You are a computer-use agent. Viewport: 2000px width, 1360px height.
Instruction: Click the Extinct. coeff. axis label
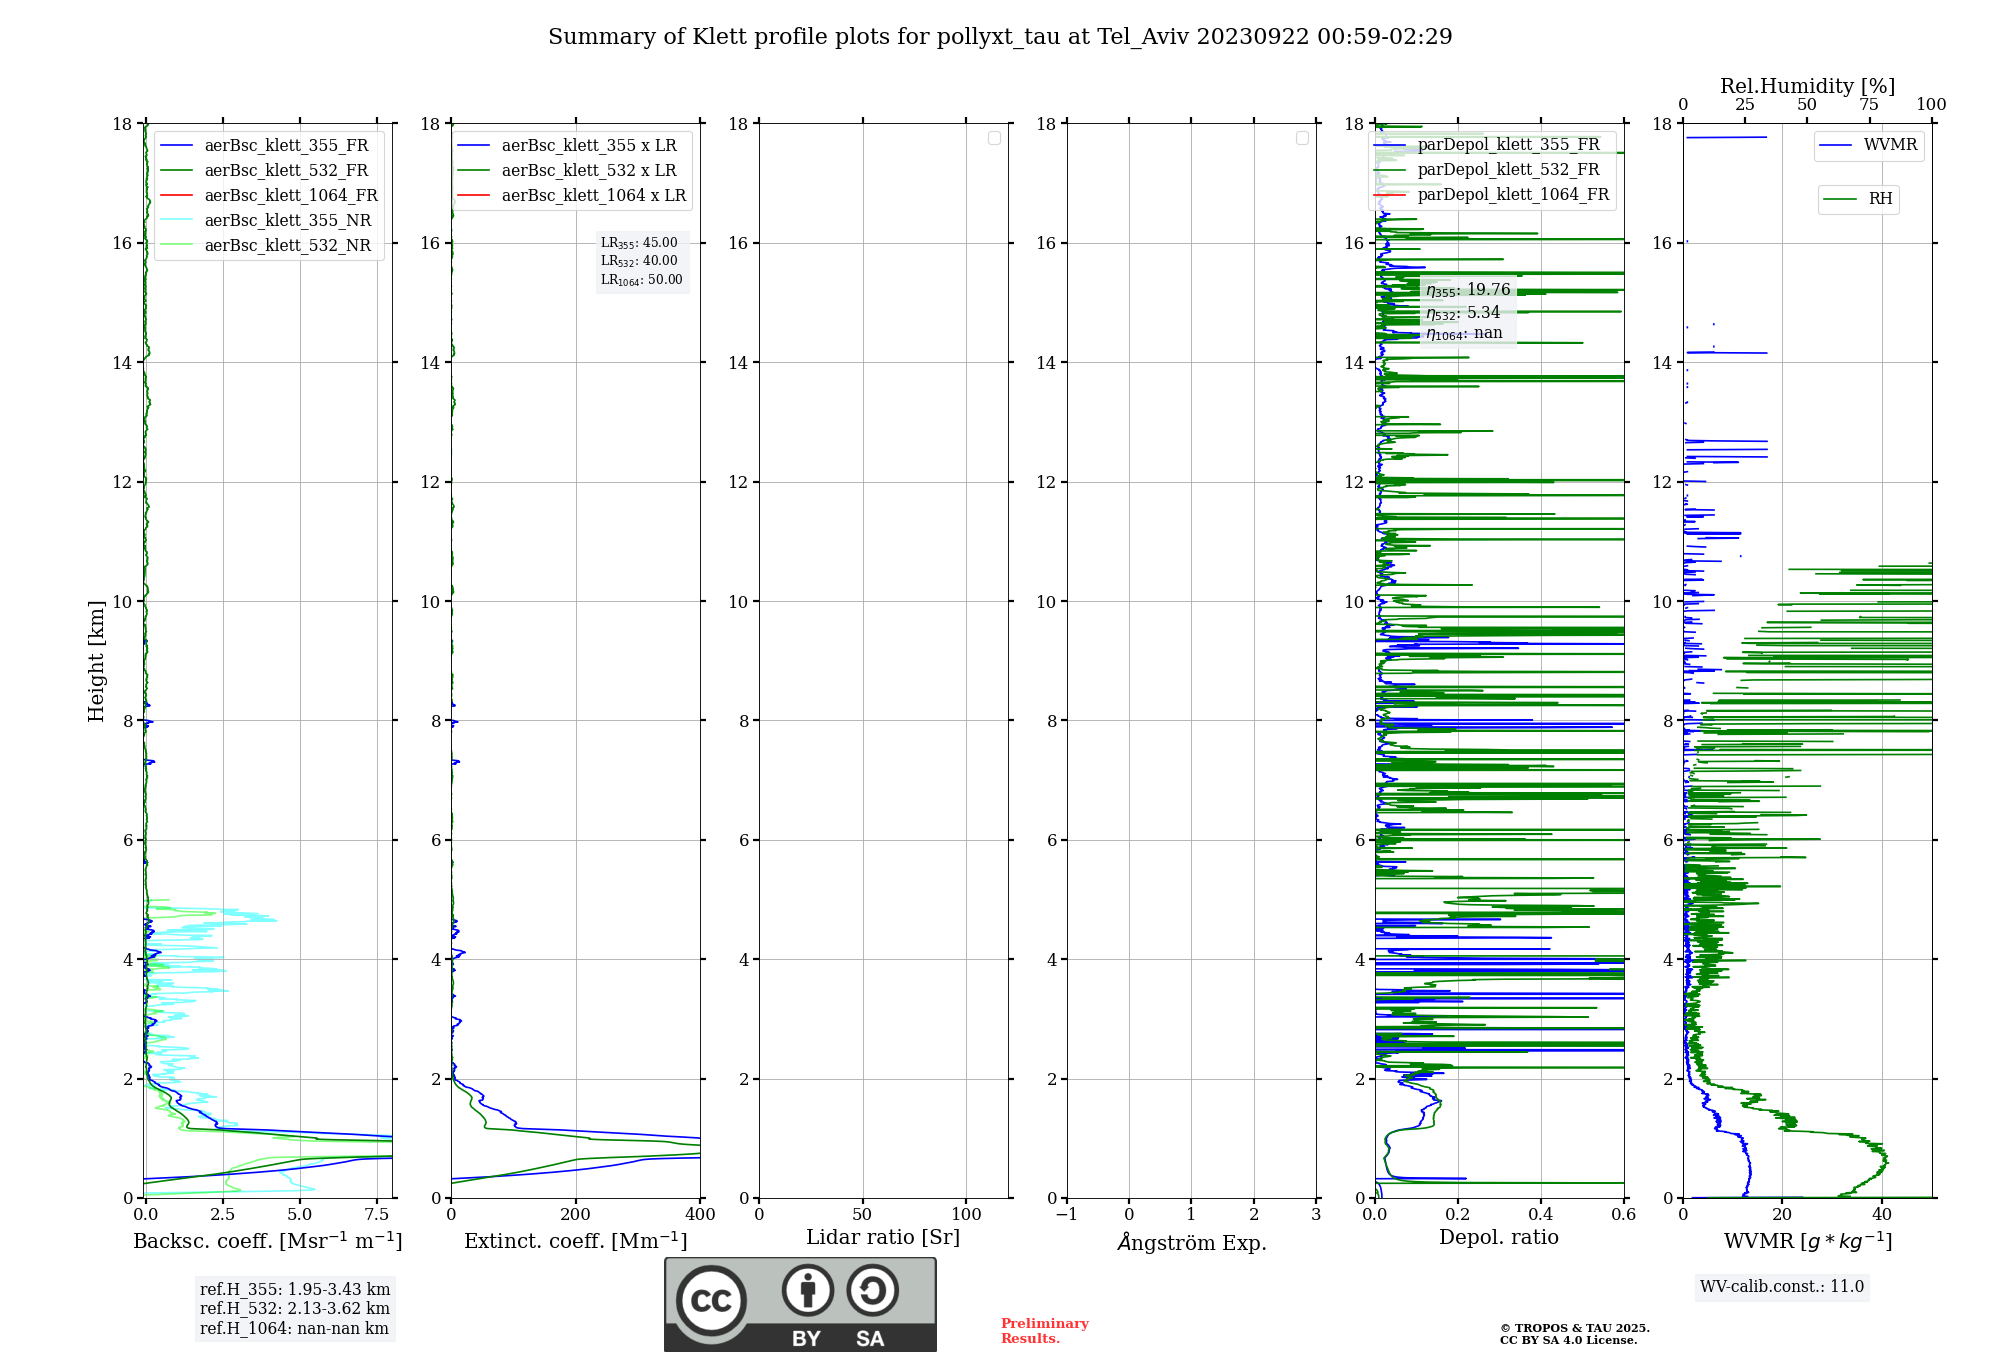click(x=576, y=1241)
